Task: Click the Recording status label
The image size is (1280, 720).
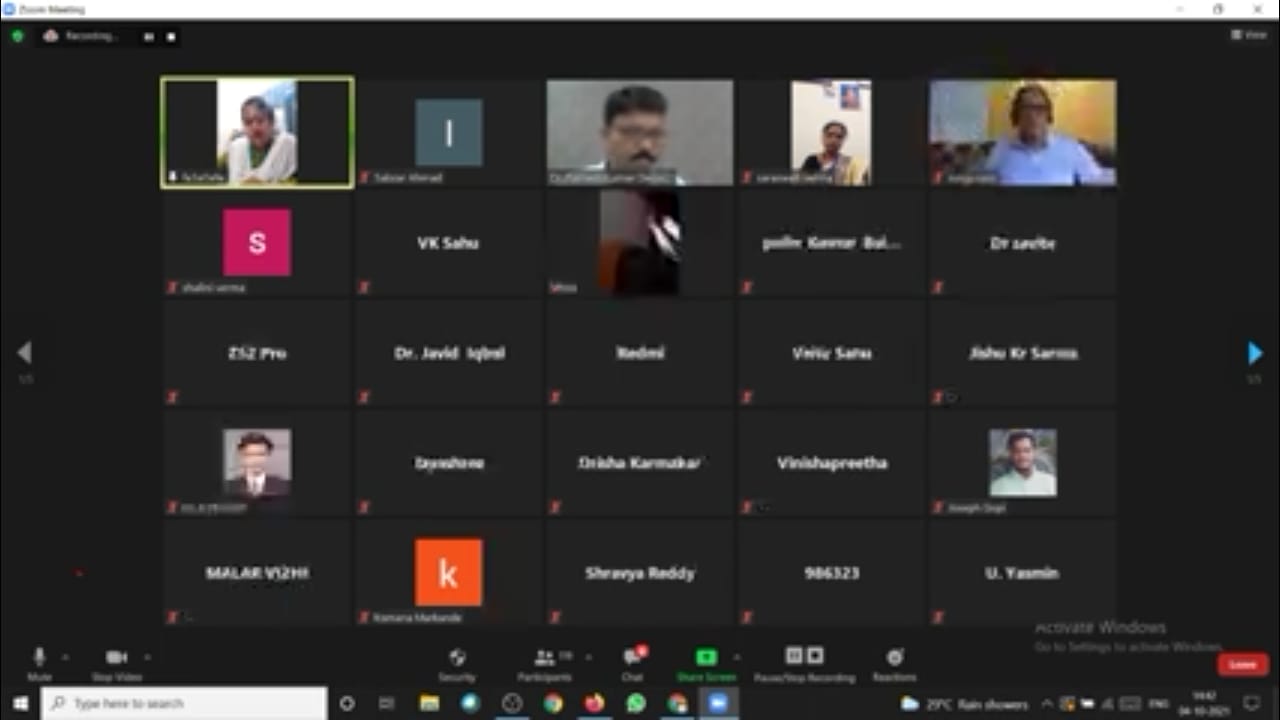Action: tap(90, 37)
